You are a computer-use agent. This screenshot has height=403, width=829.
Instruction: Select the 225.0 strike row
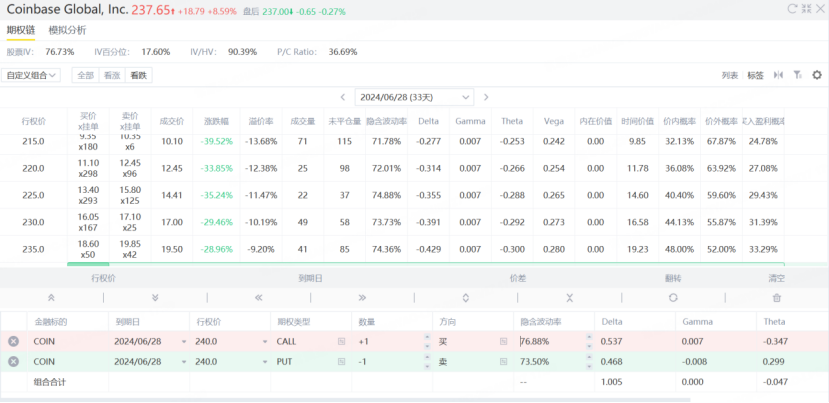coord(392,195)
